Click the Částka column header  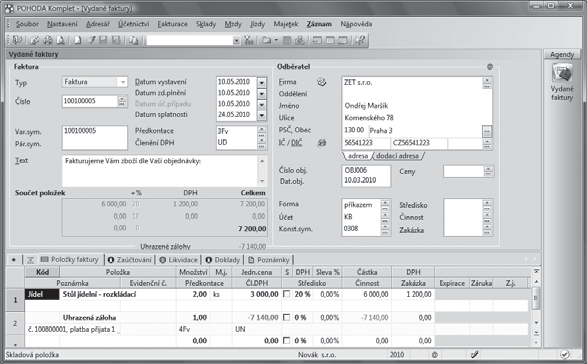tap(367, 272)
